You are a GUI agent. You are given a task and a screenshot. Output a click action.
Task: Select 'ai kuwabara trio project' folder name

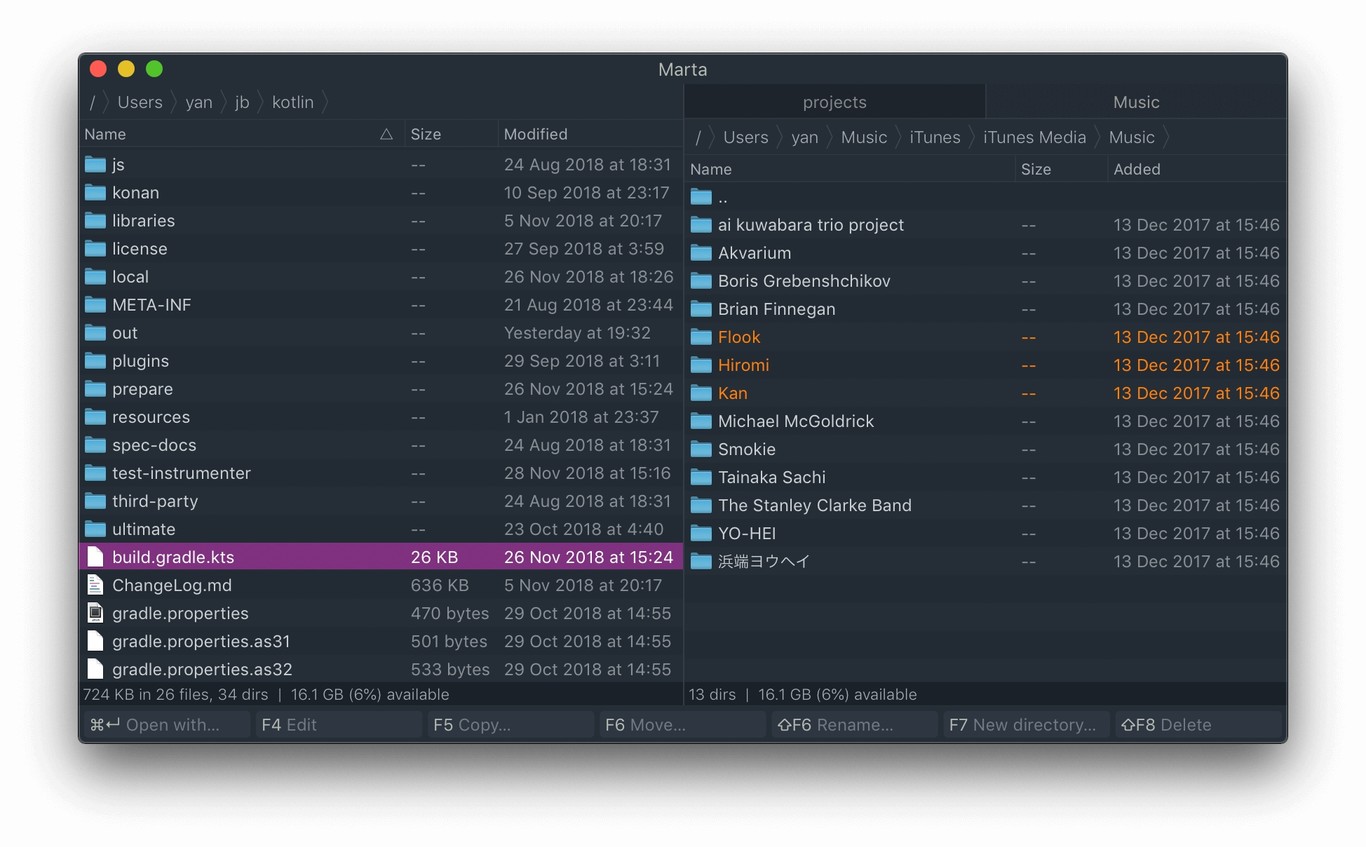(811, 225)
